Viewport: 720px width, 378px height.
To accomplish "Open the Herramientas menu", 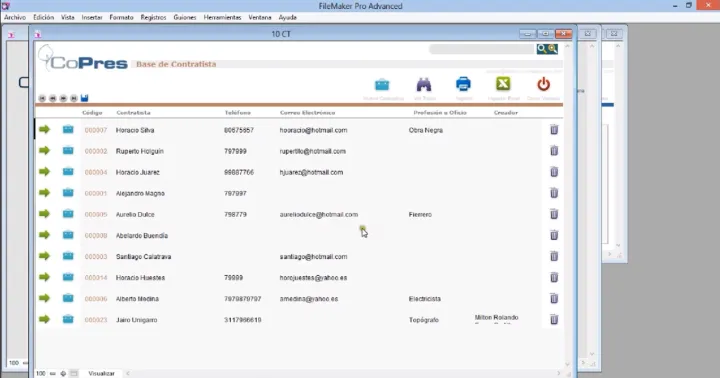I will point(222,17).
